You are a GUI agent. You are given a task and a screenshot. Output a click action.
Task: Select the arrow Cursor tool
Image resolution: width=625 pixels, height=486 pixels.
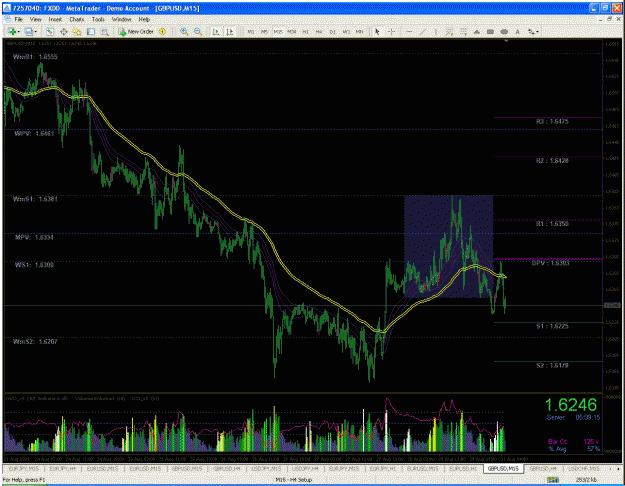377,31
